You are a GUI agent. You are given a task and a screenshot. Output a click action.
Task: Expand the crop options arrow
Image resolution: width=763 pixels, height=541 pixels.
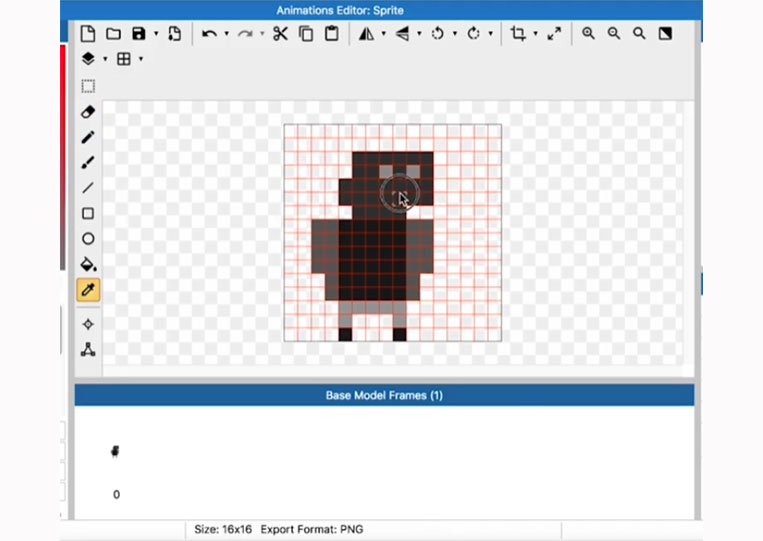[x=535, y=34]
